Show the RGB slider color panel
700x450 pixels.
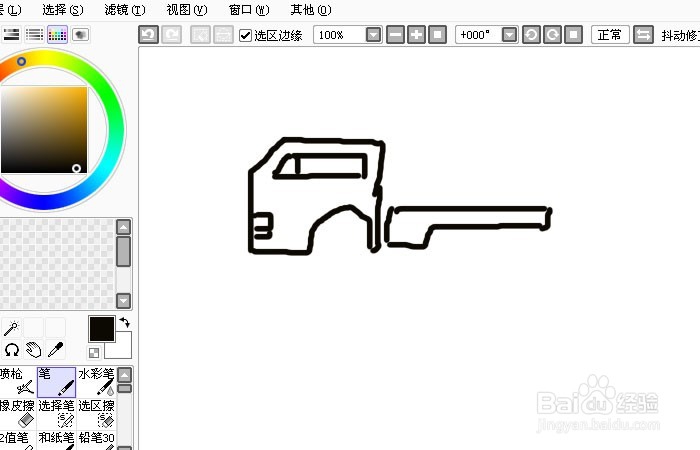[x=12, y=34]
